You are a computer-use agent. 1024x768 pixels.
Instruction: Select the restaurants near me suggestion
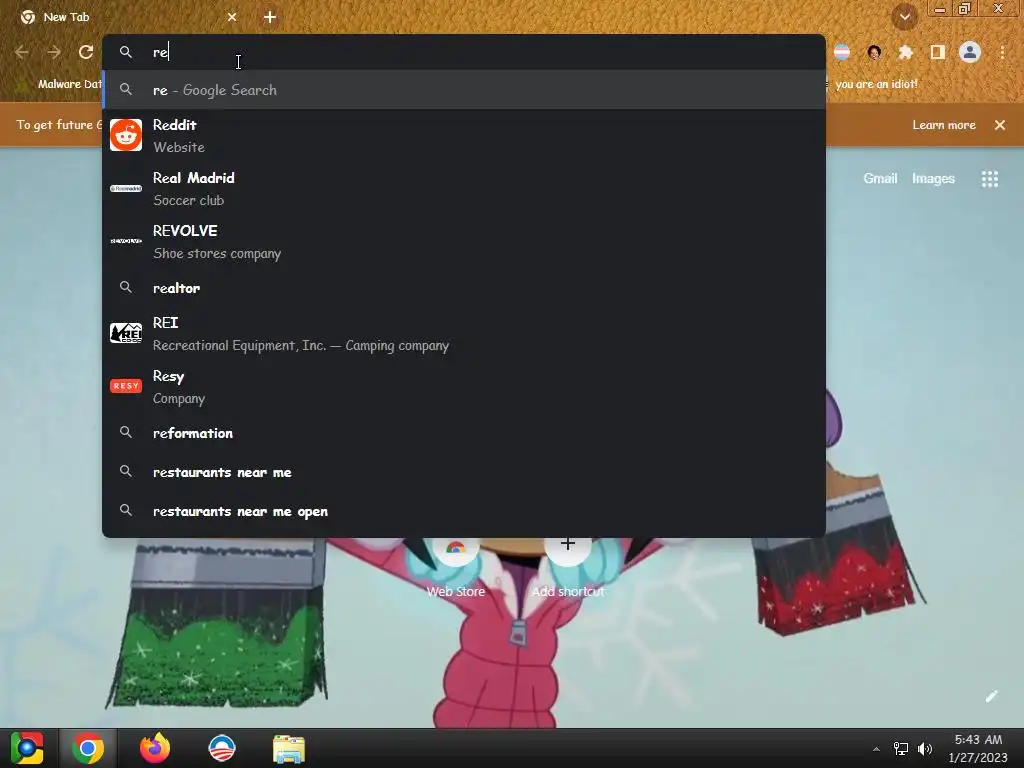click(464, 472)
